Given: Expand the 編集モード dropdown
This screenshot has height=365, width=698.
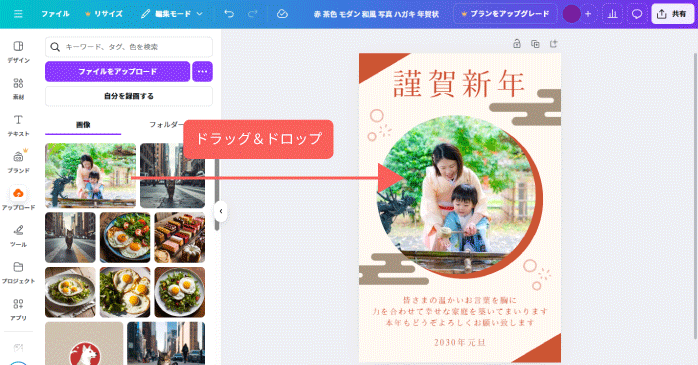Looking at the screenshot, I should pyautogui.click(x=172, y=14).
